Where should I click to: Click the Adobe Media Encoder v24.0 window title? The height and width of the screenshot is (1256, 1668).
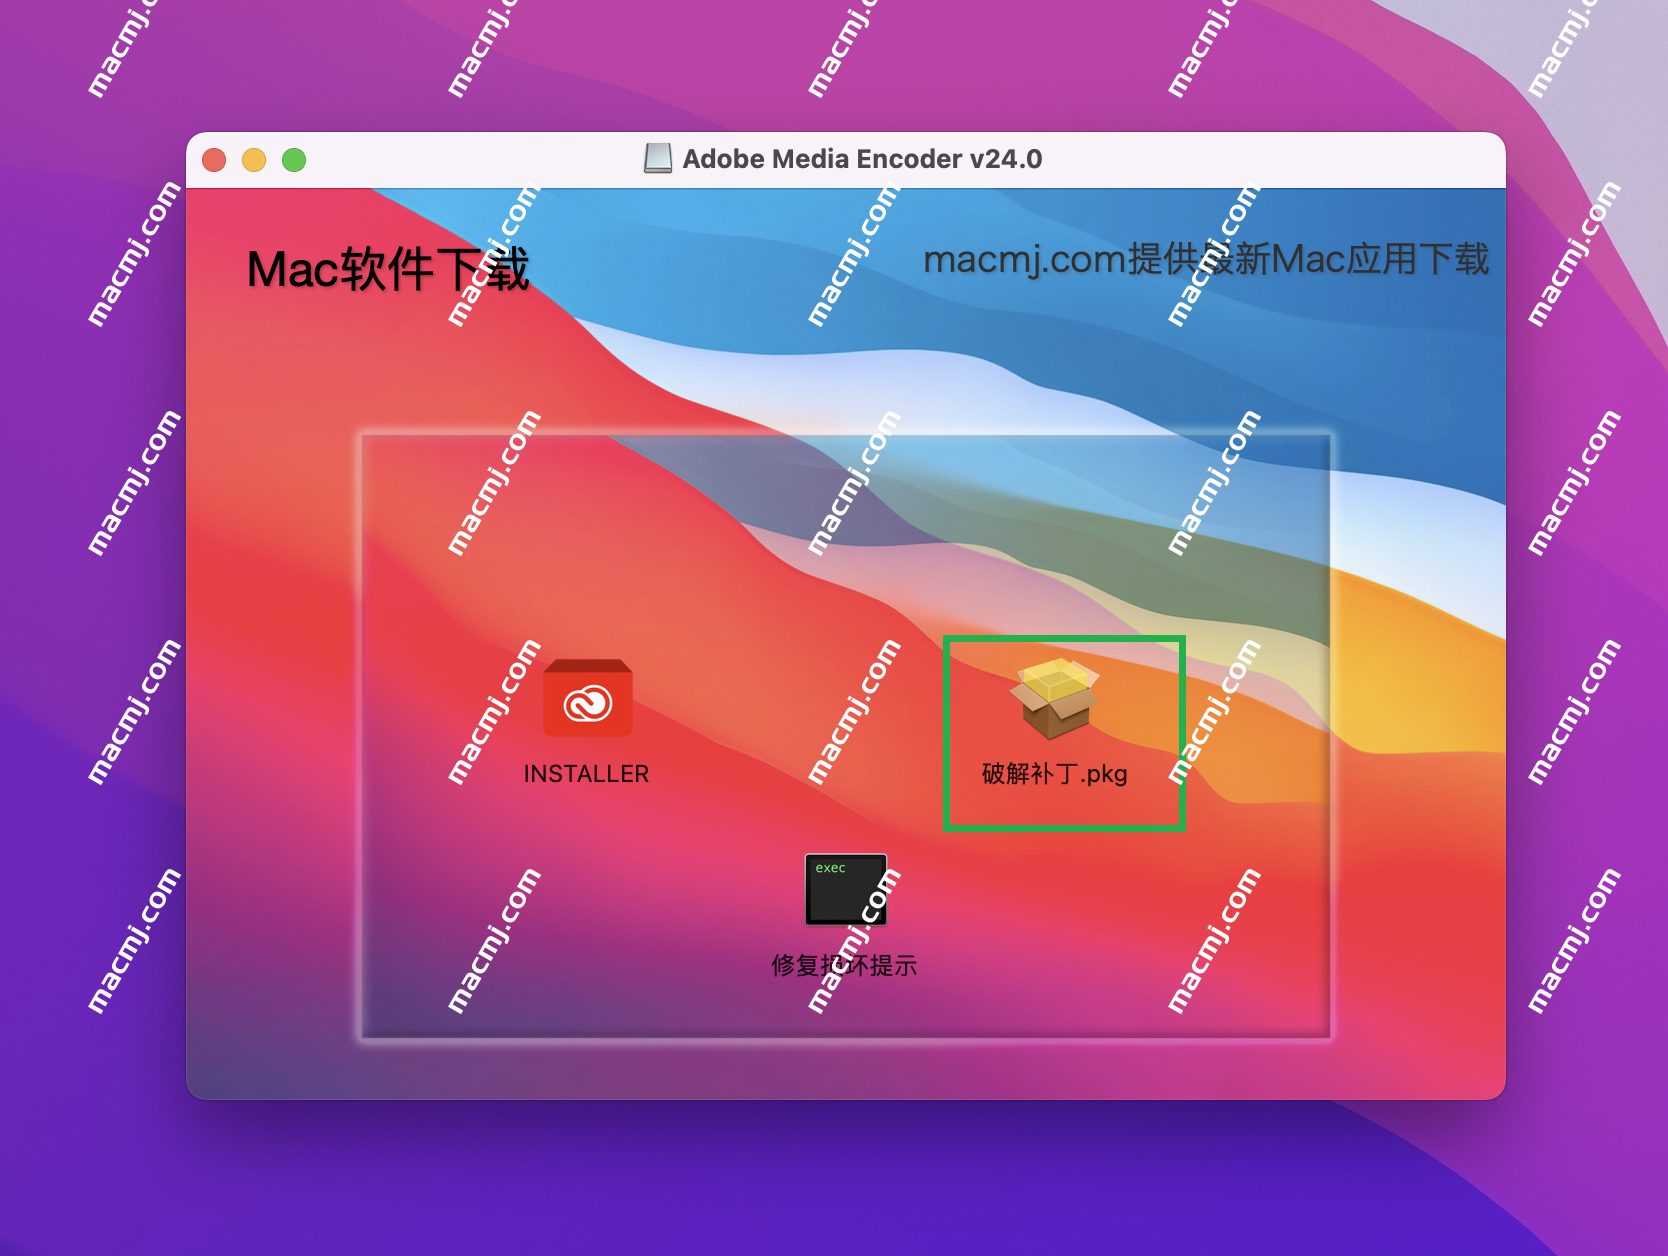tap(862, 159)
